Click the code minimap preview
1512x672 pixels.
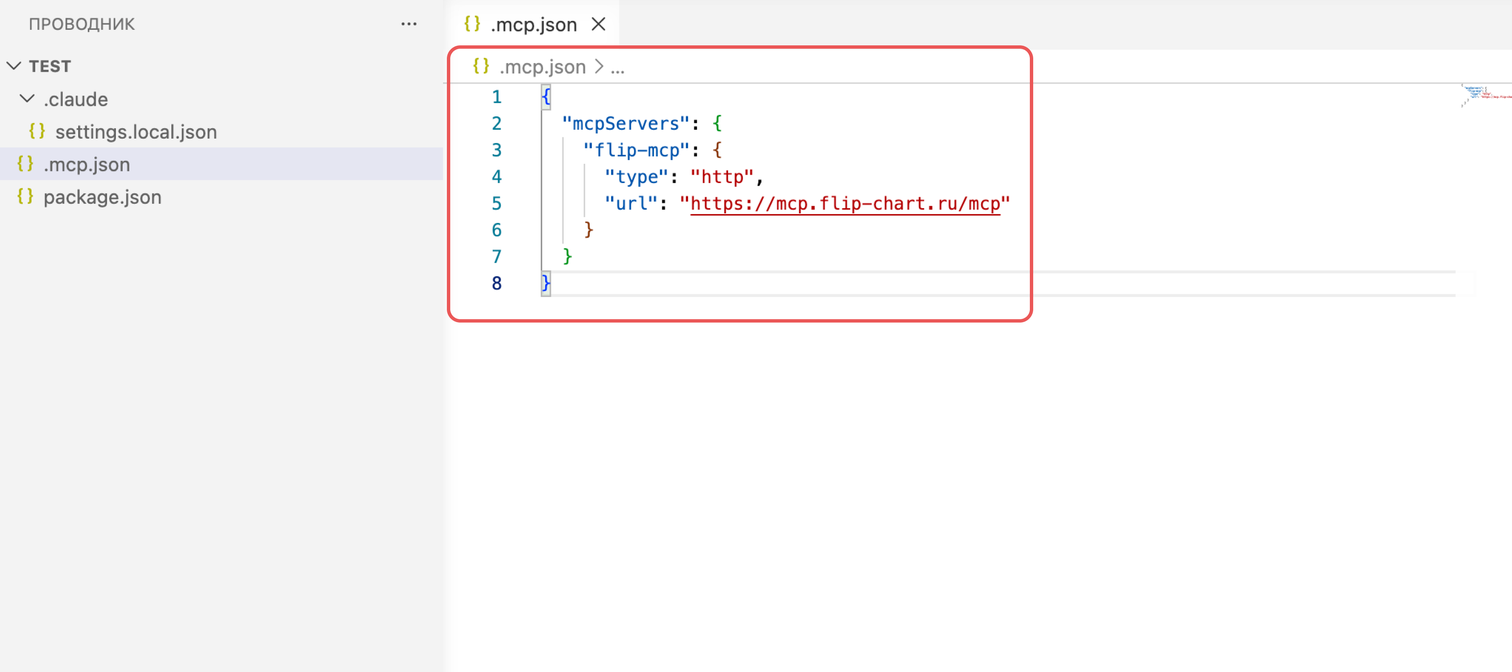(x=1486, y=95)
